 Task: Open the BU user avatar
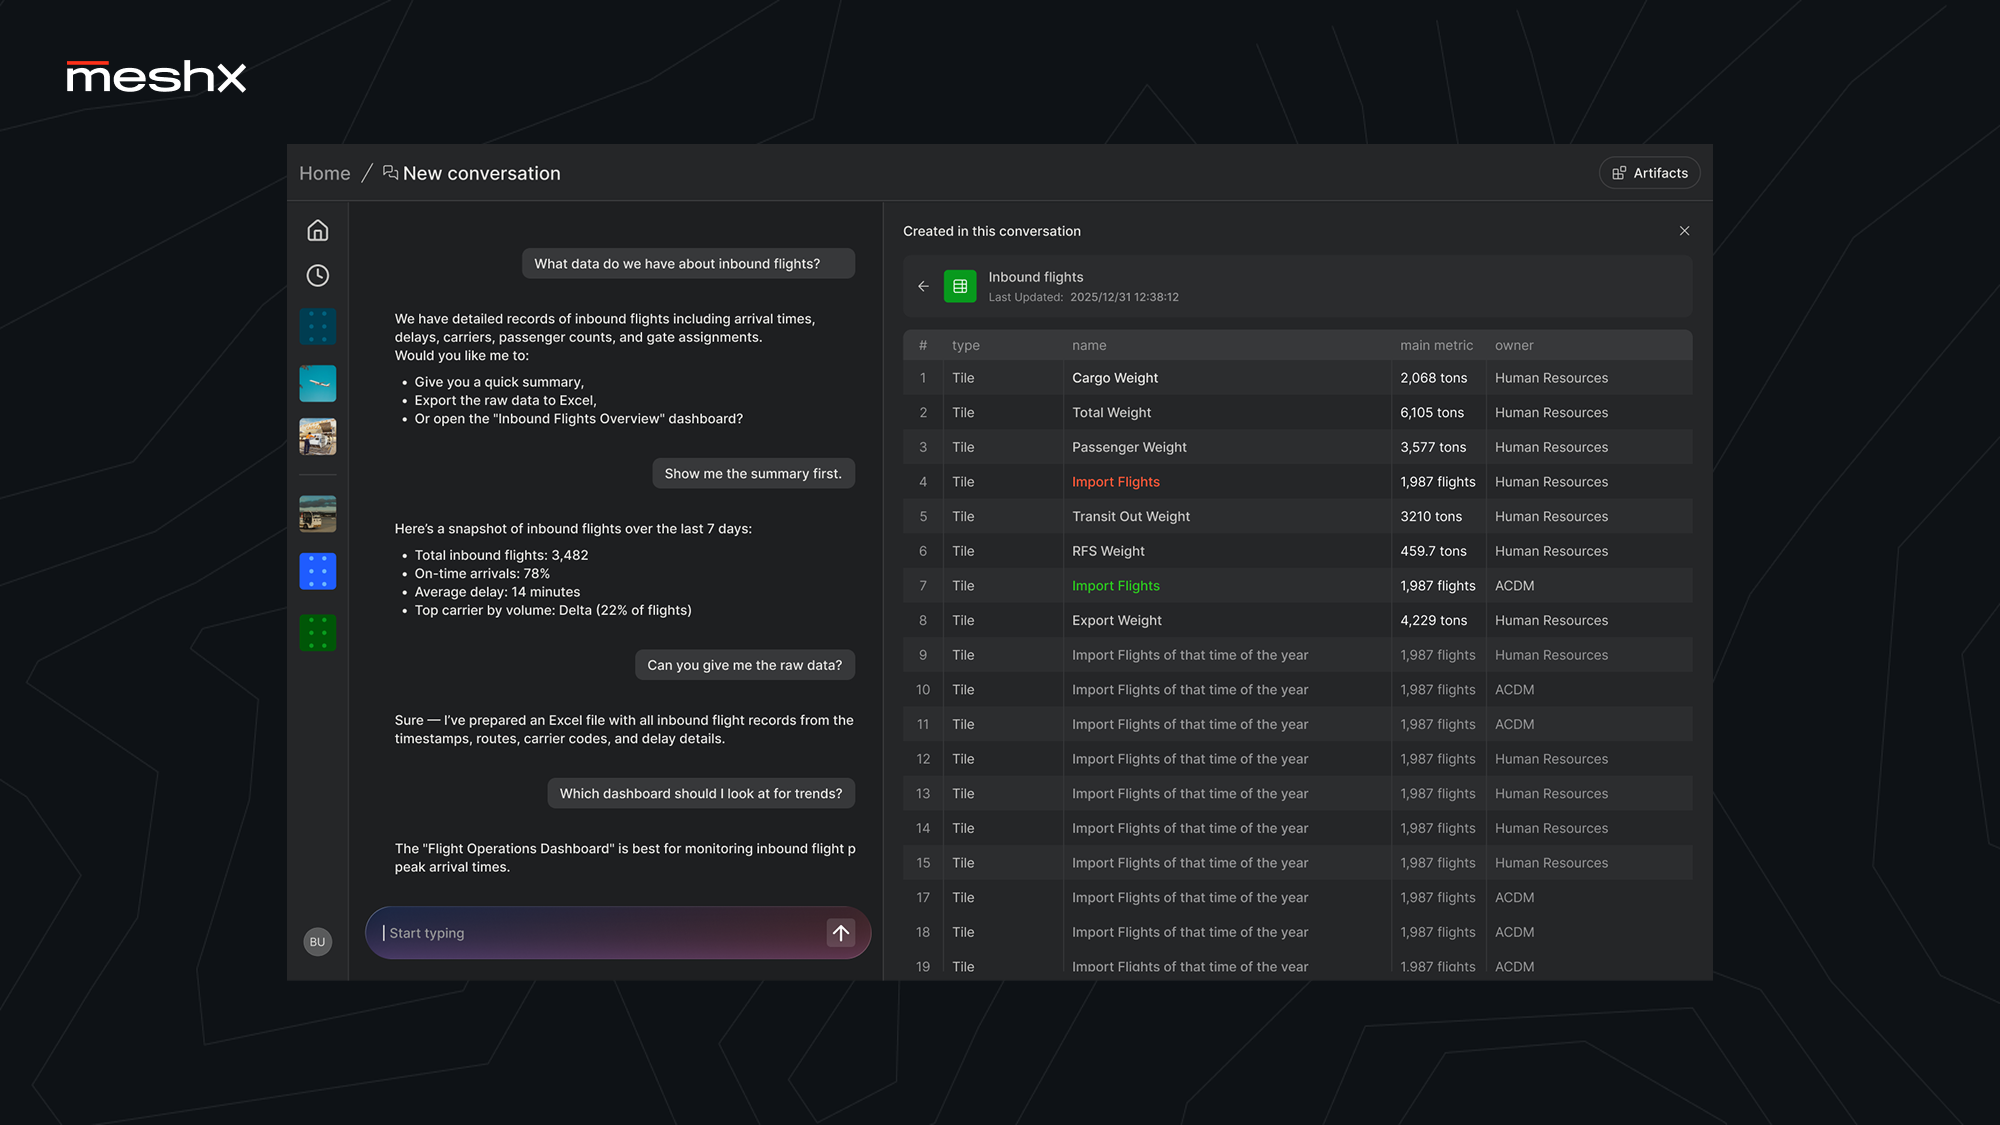click(317, 942)
